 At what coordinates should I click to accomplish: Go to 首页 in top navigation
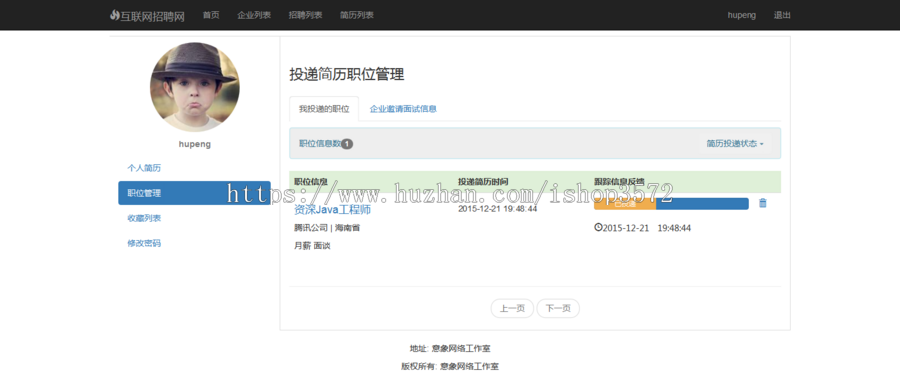(x=211, y=15)
